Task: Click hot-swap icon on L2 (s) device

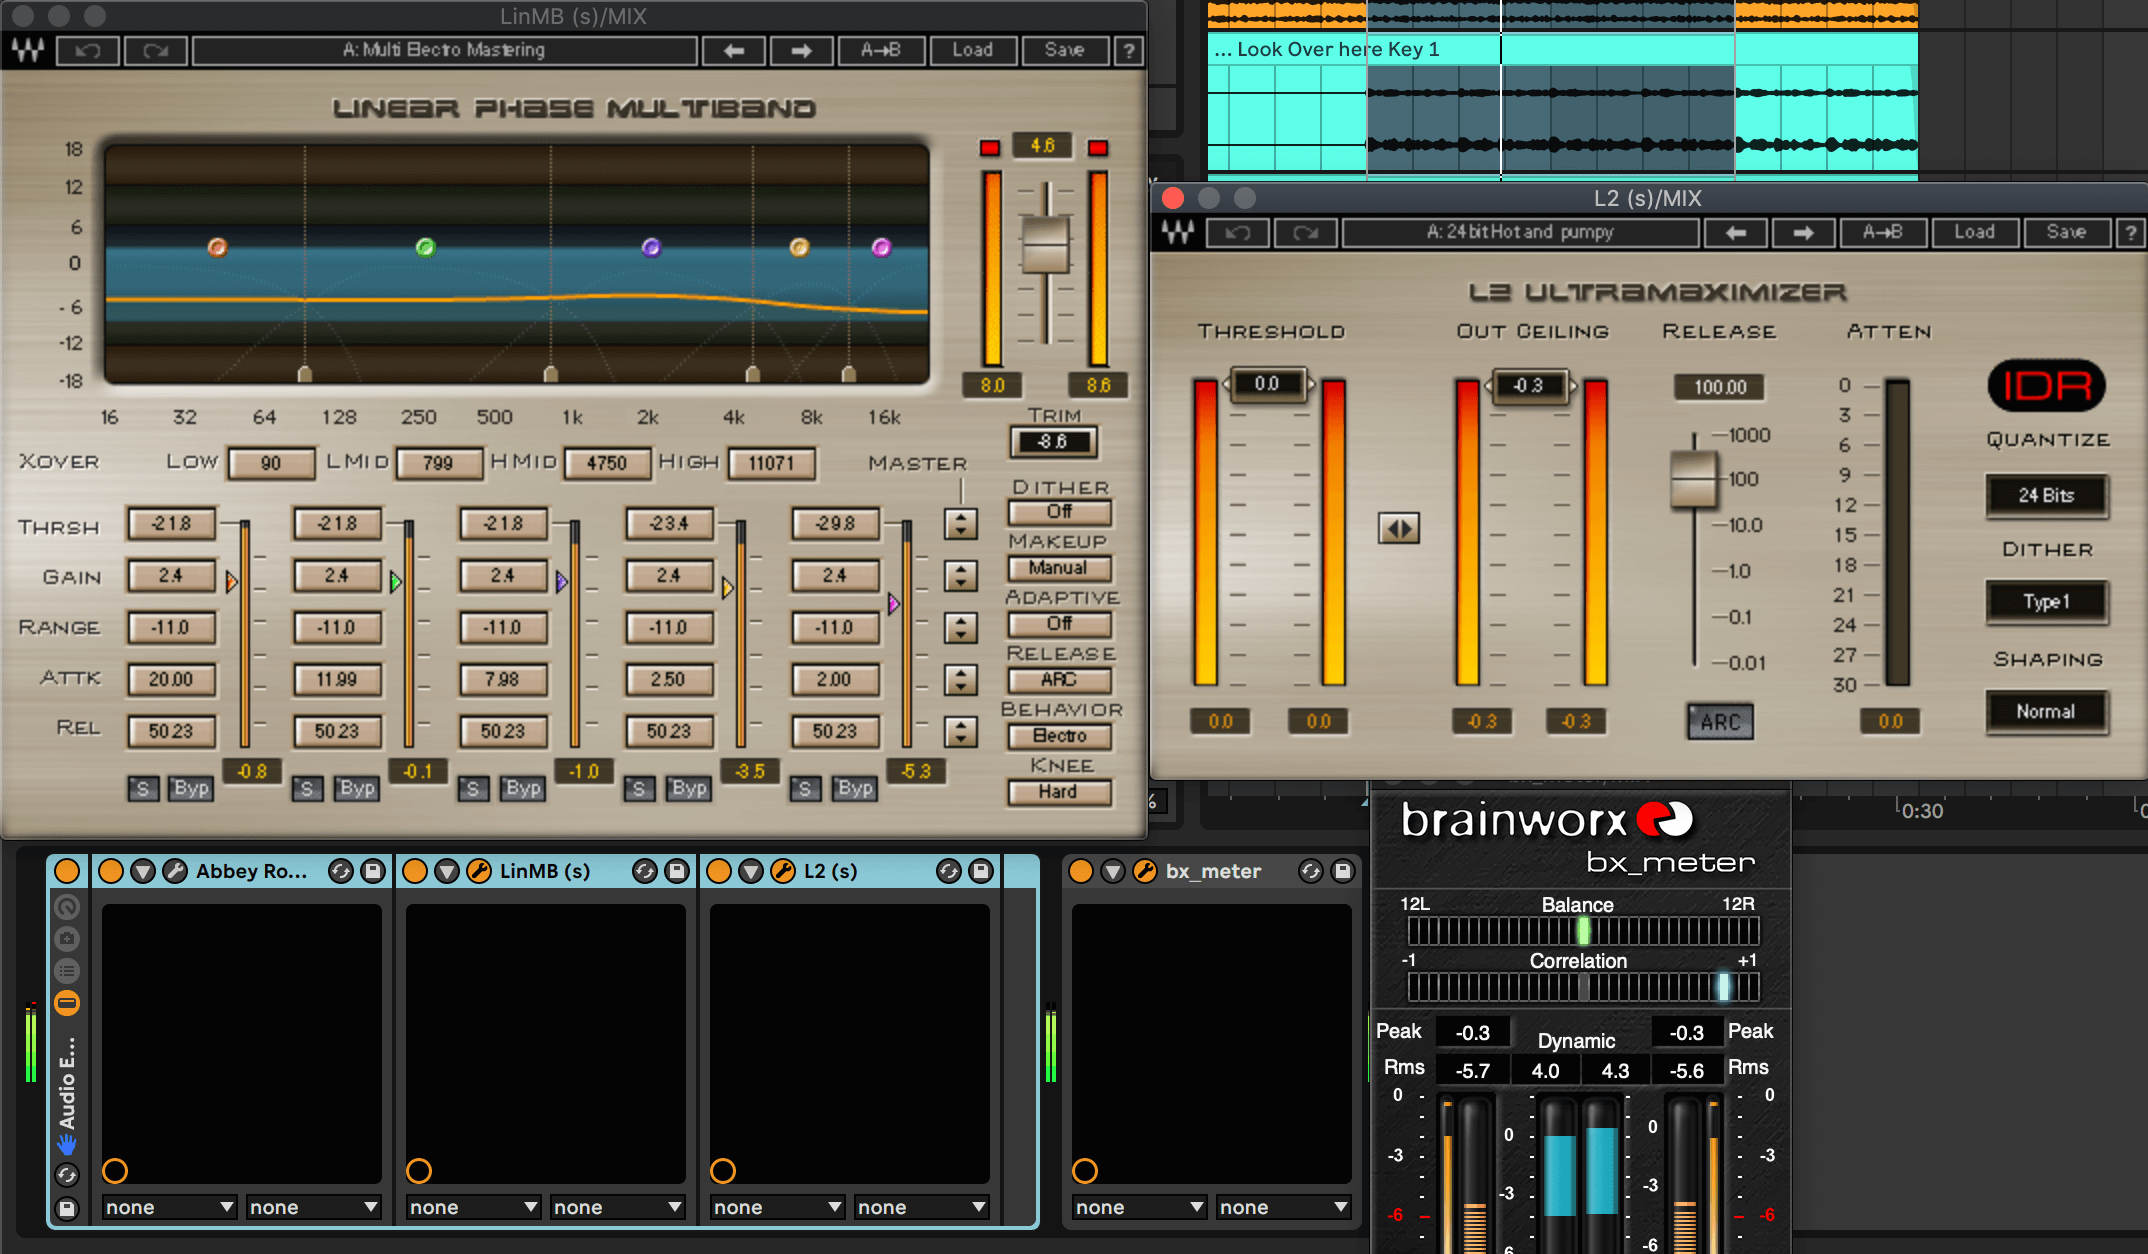Action: click(x=949, y=871)
